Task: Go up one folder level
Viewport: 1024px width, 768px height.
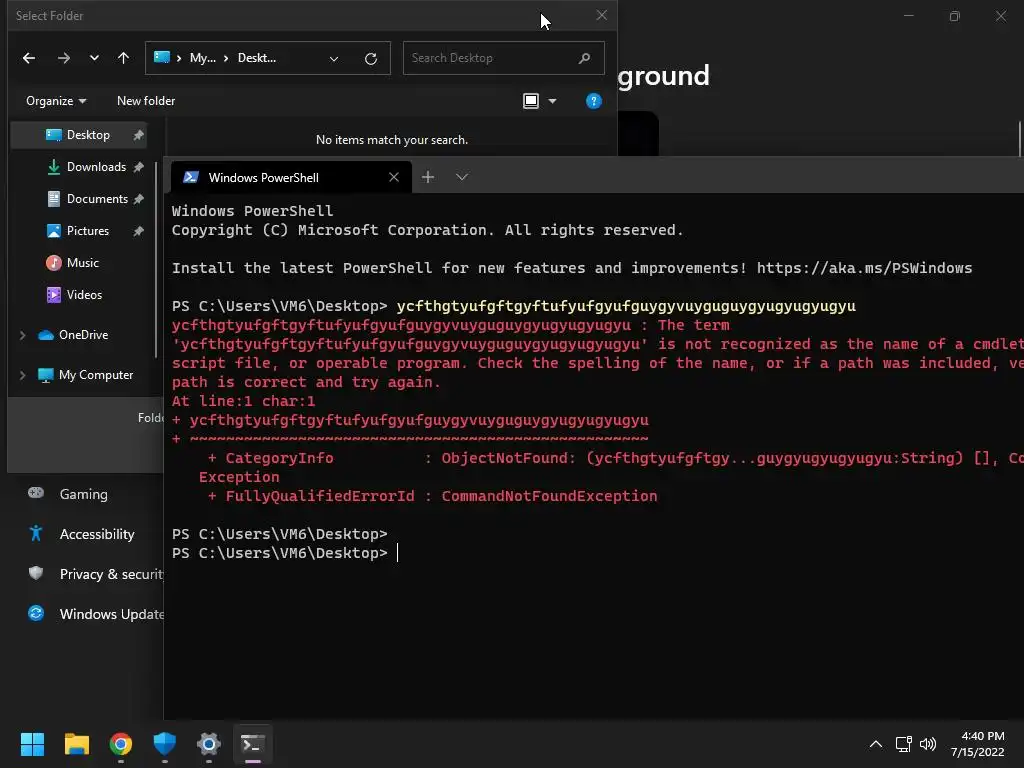Action: click(123, 58)
